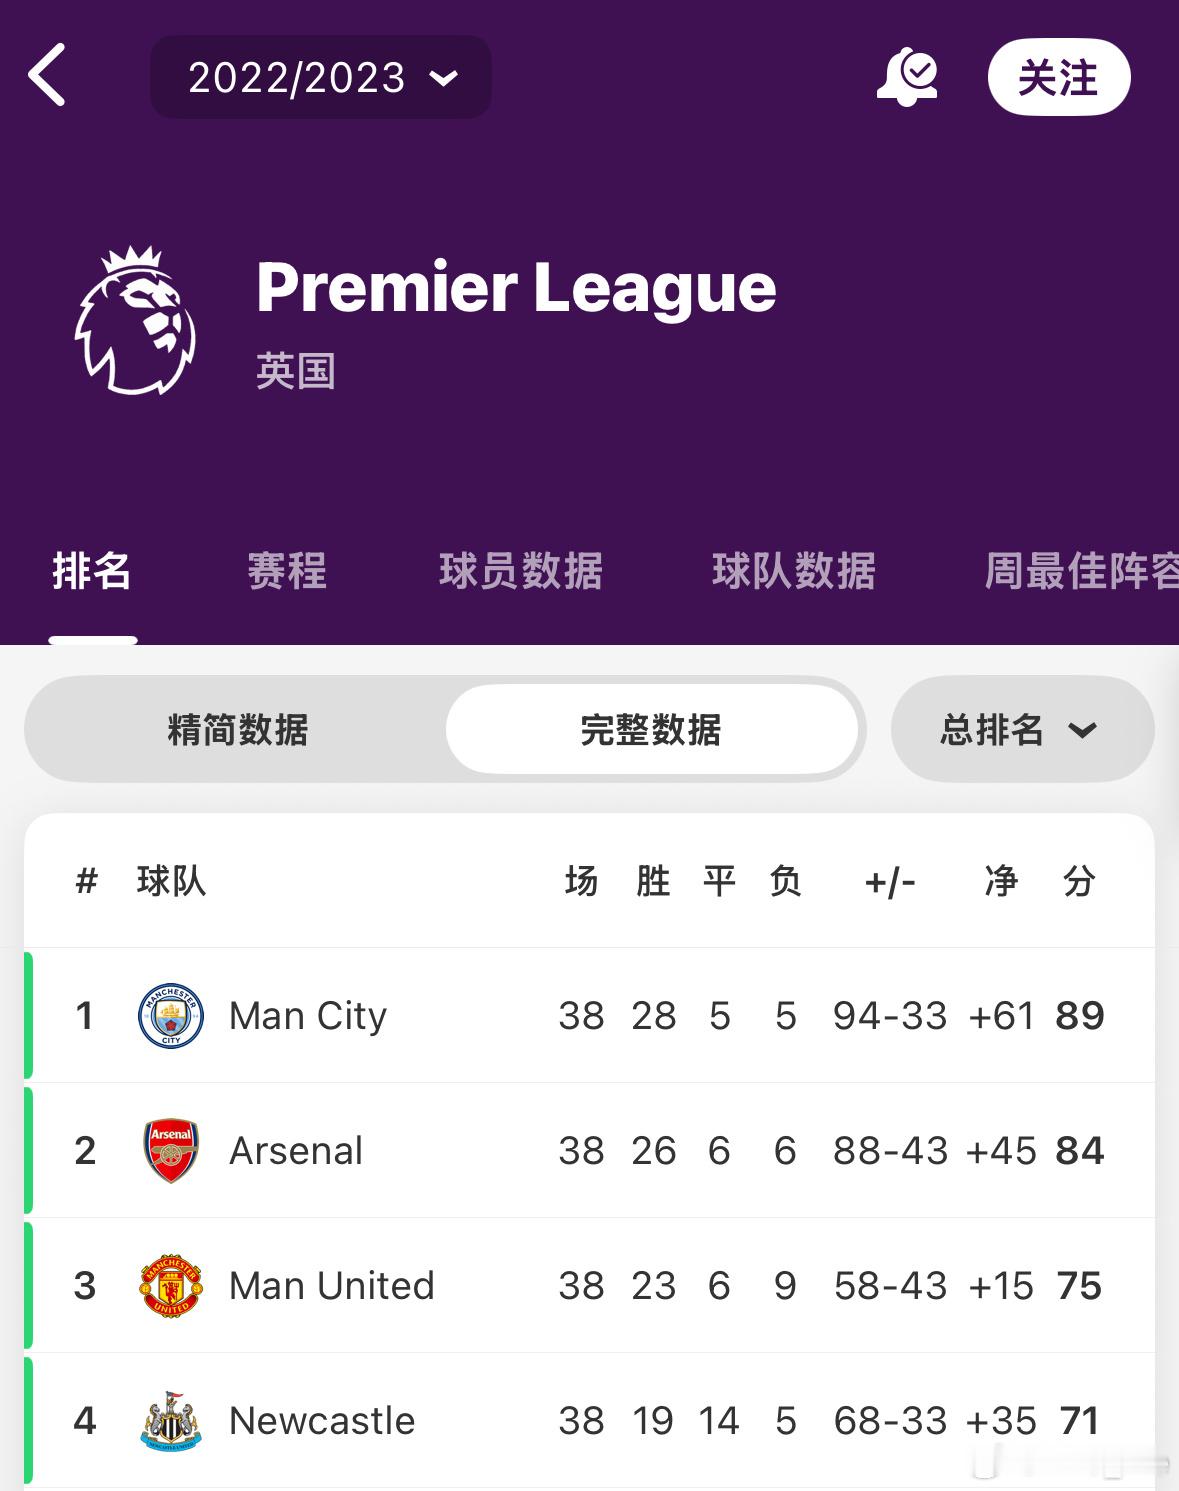This screenshot has width=1179, height=1491.
Task: Tap the Premier League lion logo
Action: coord(135,320)
